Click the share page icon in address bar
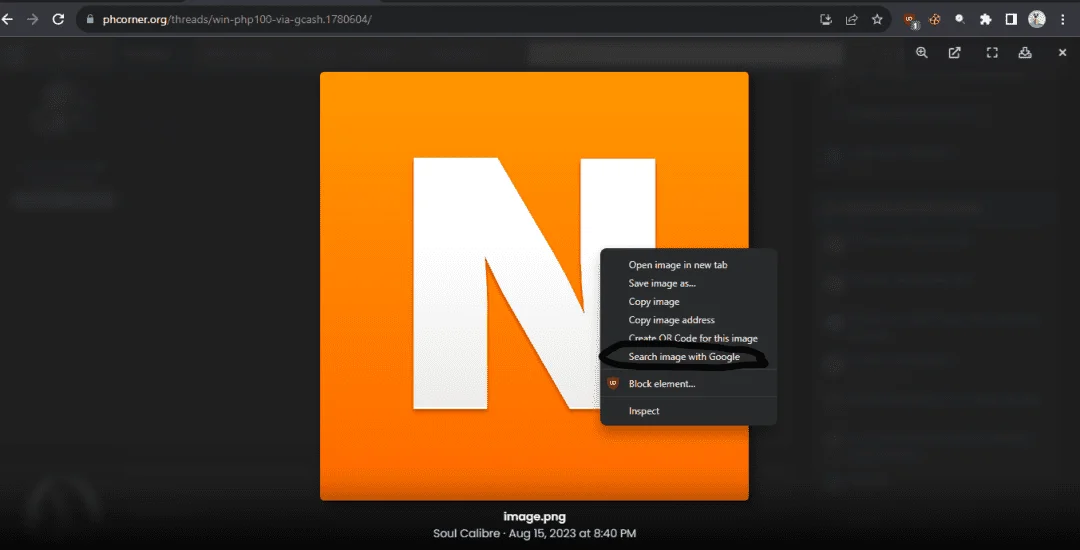This screenshot has width=1080, height=550. [x=852, y=19]
